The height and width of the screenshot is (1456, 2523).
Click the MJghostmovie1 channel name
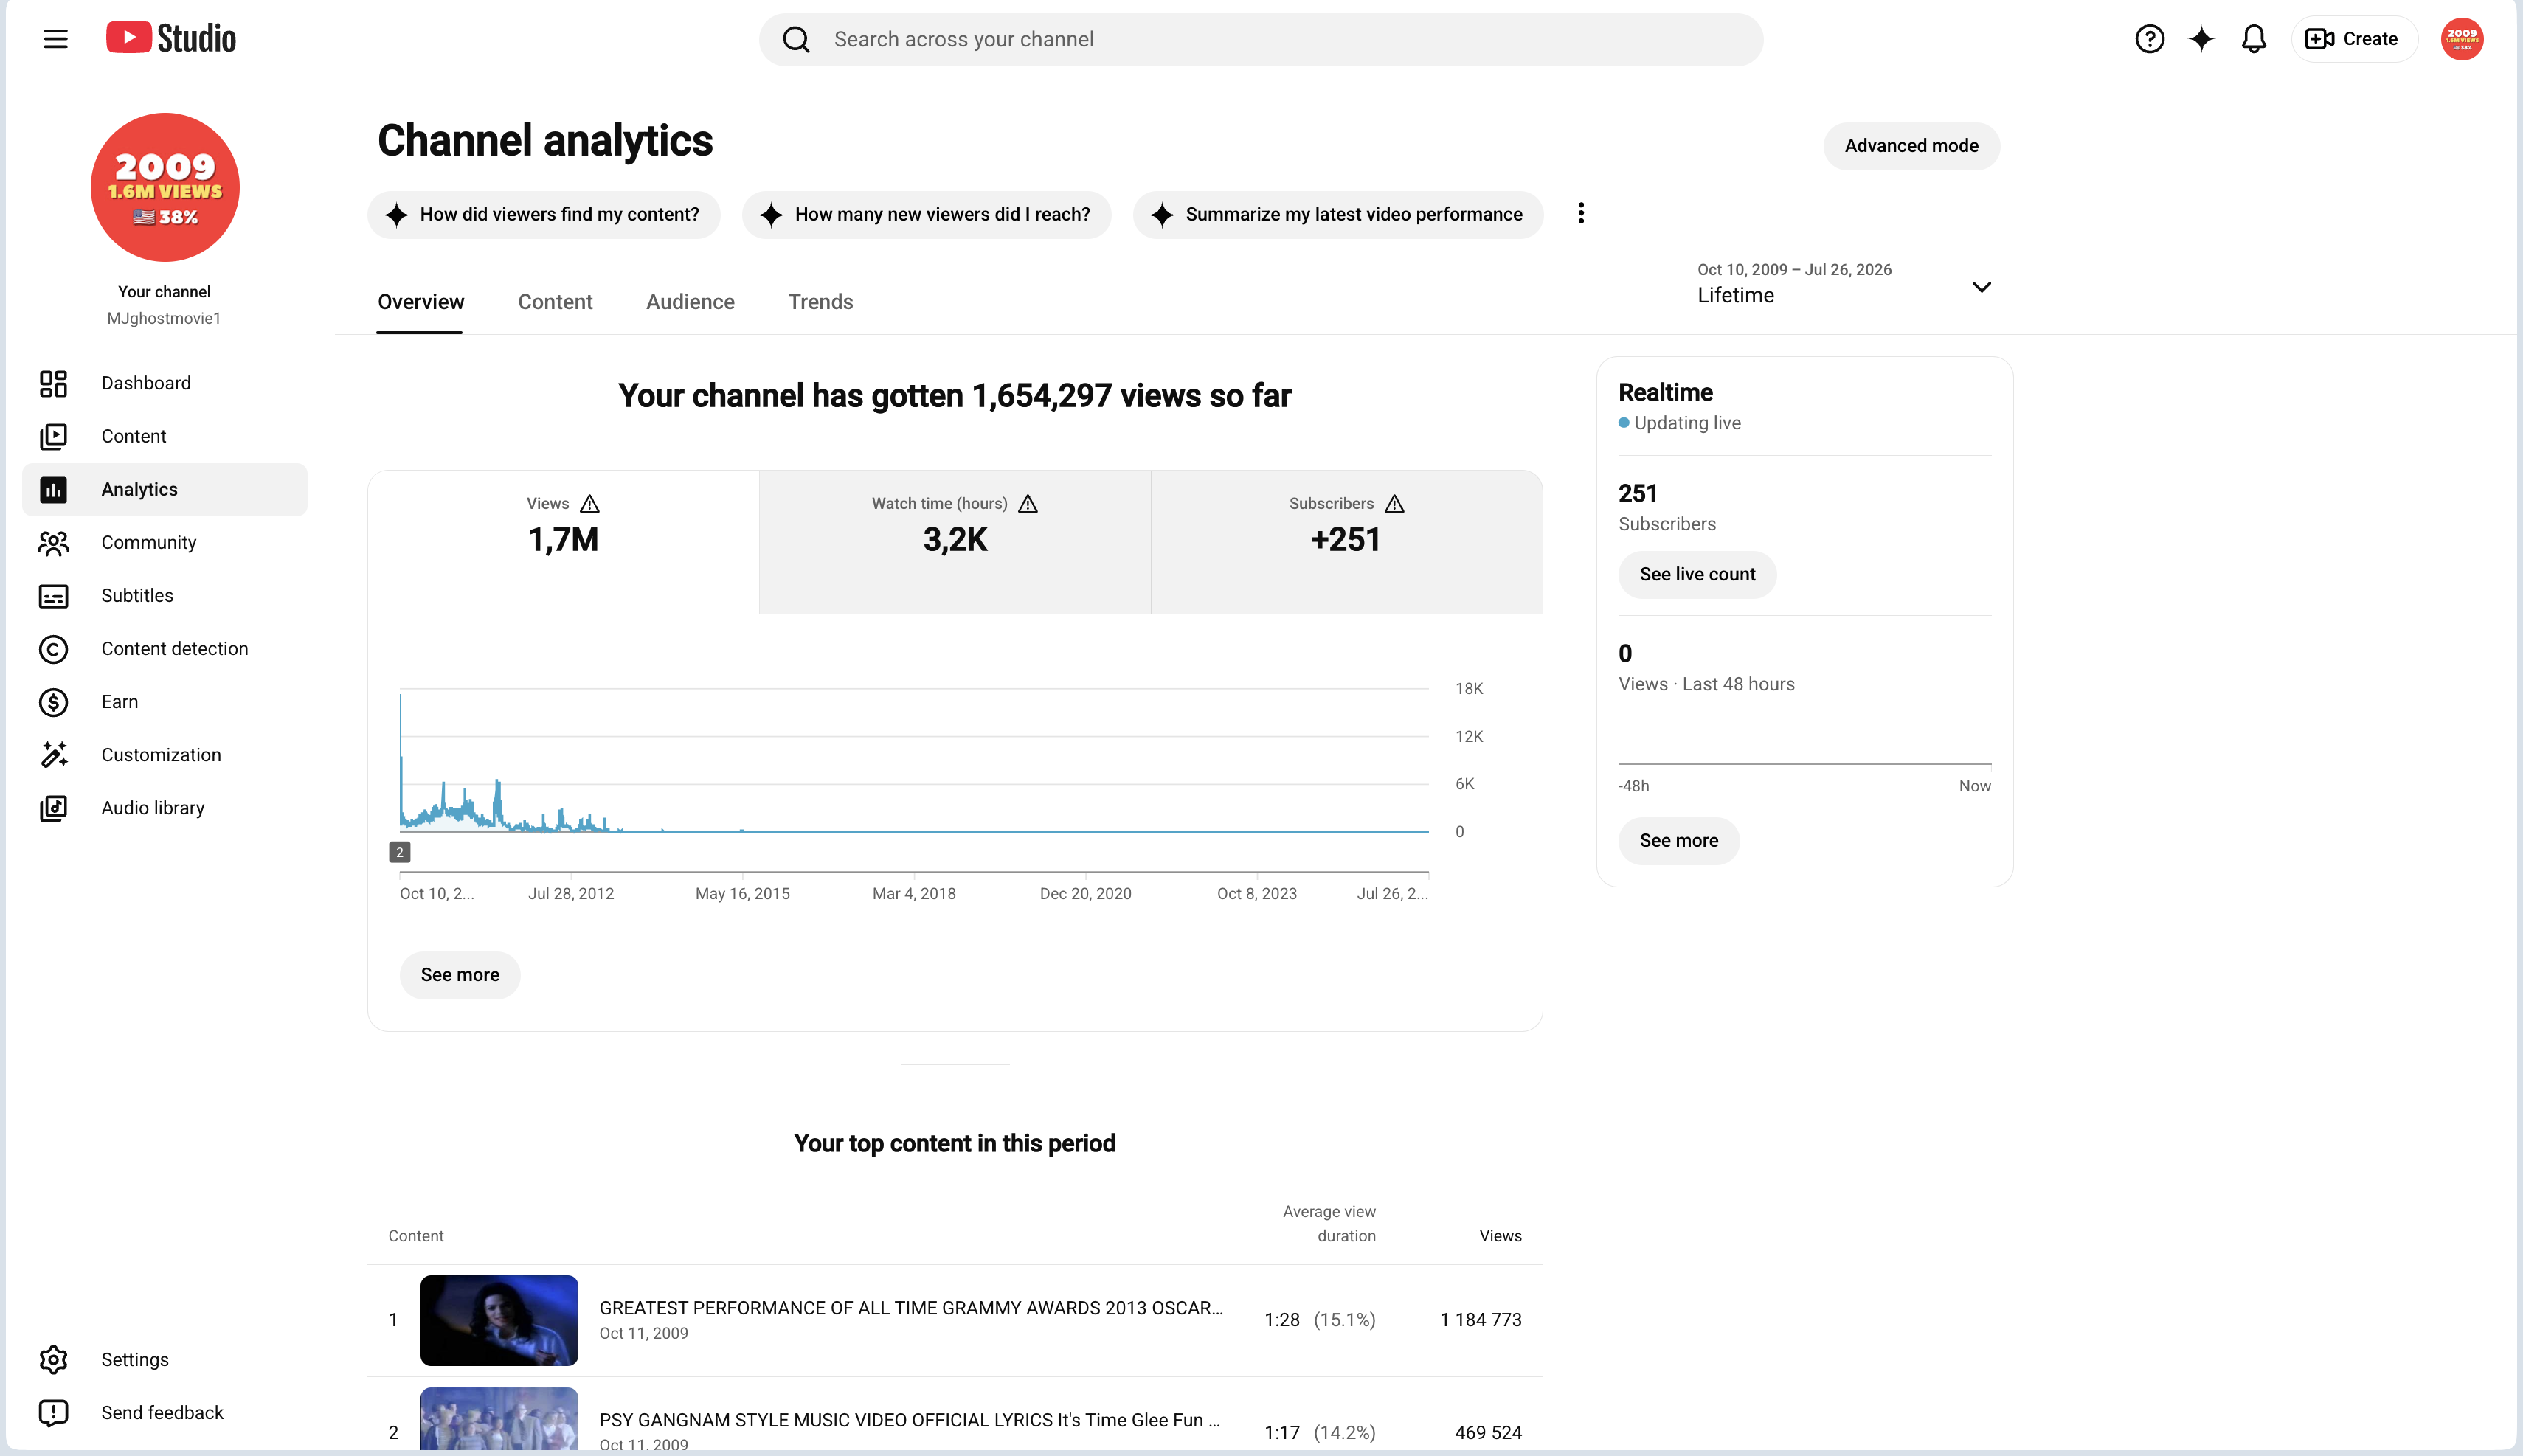click(x=164, y=318)
